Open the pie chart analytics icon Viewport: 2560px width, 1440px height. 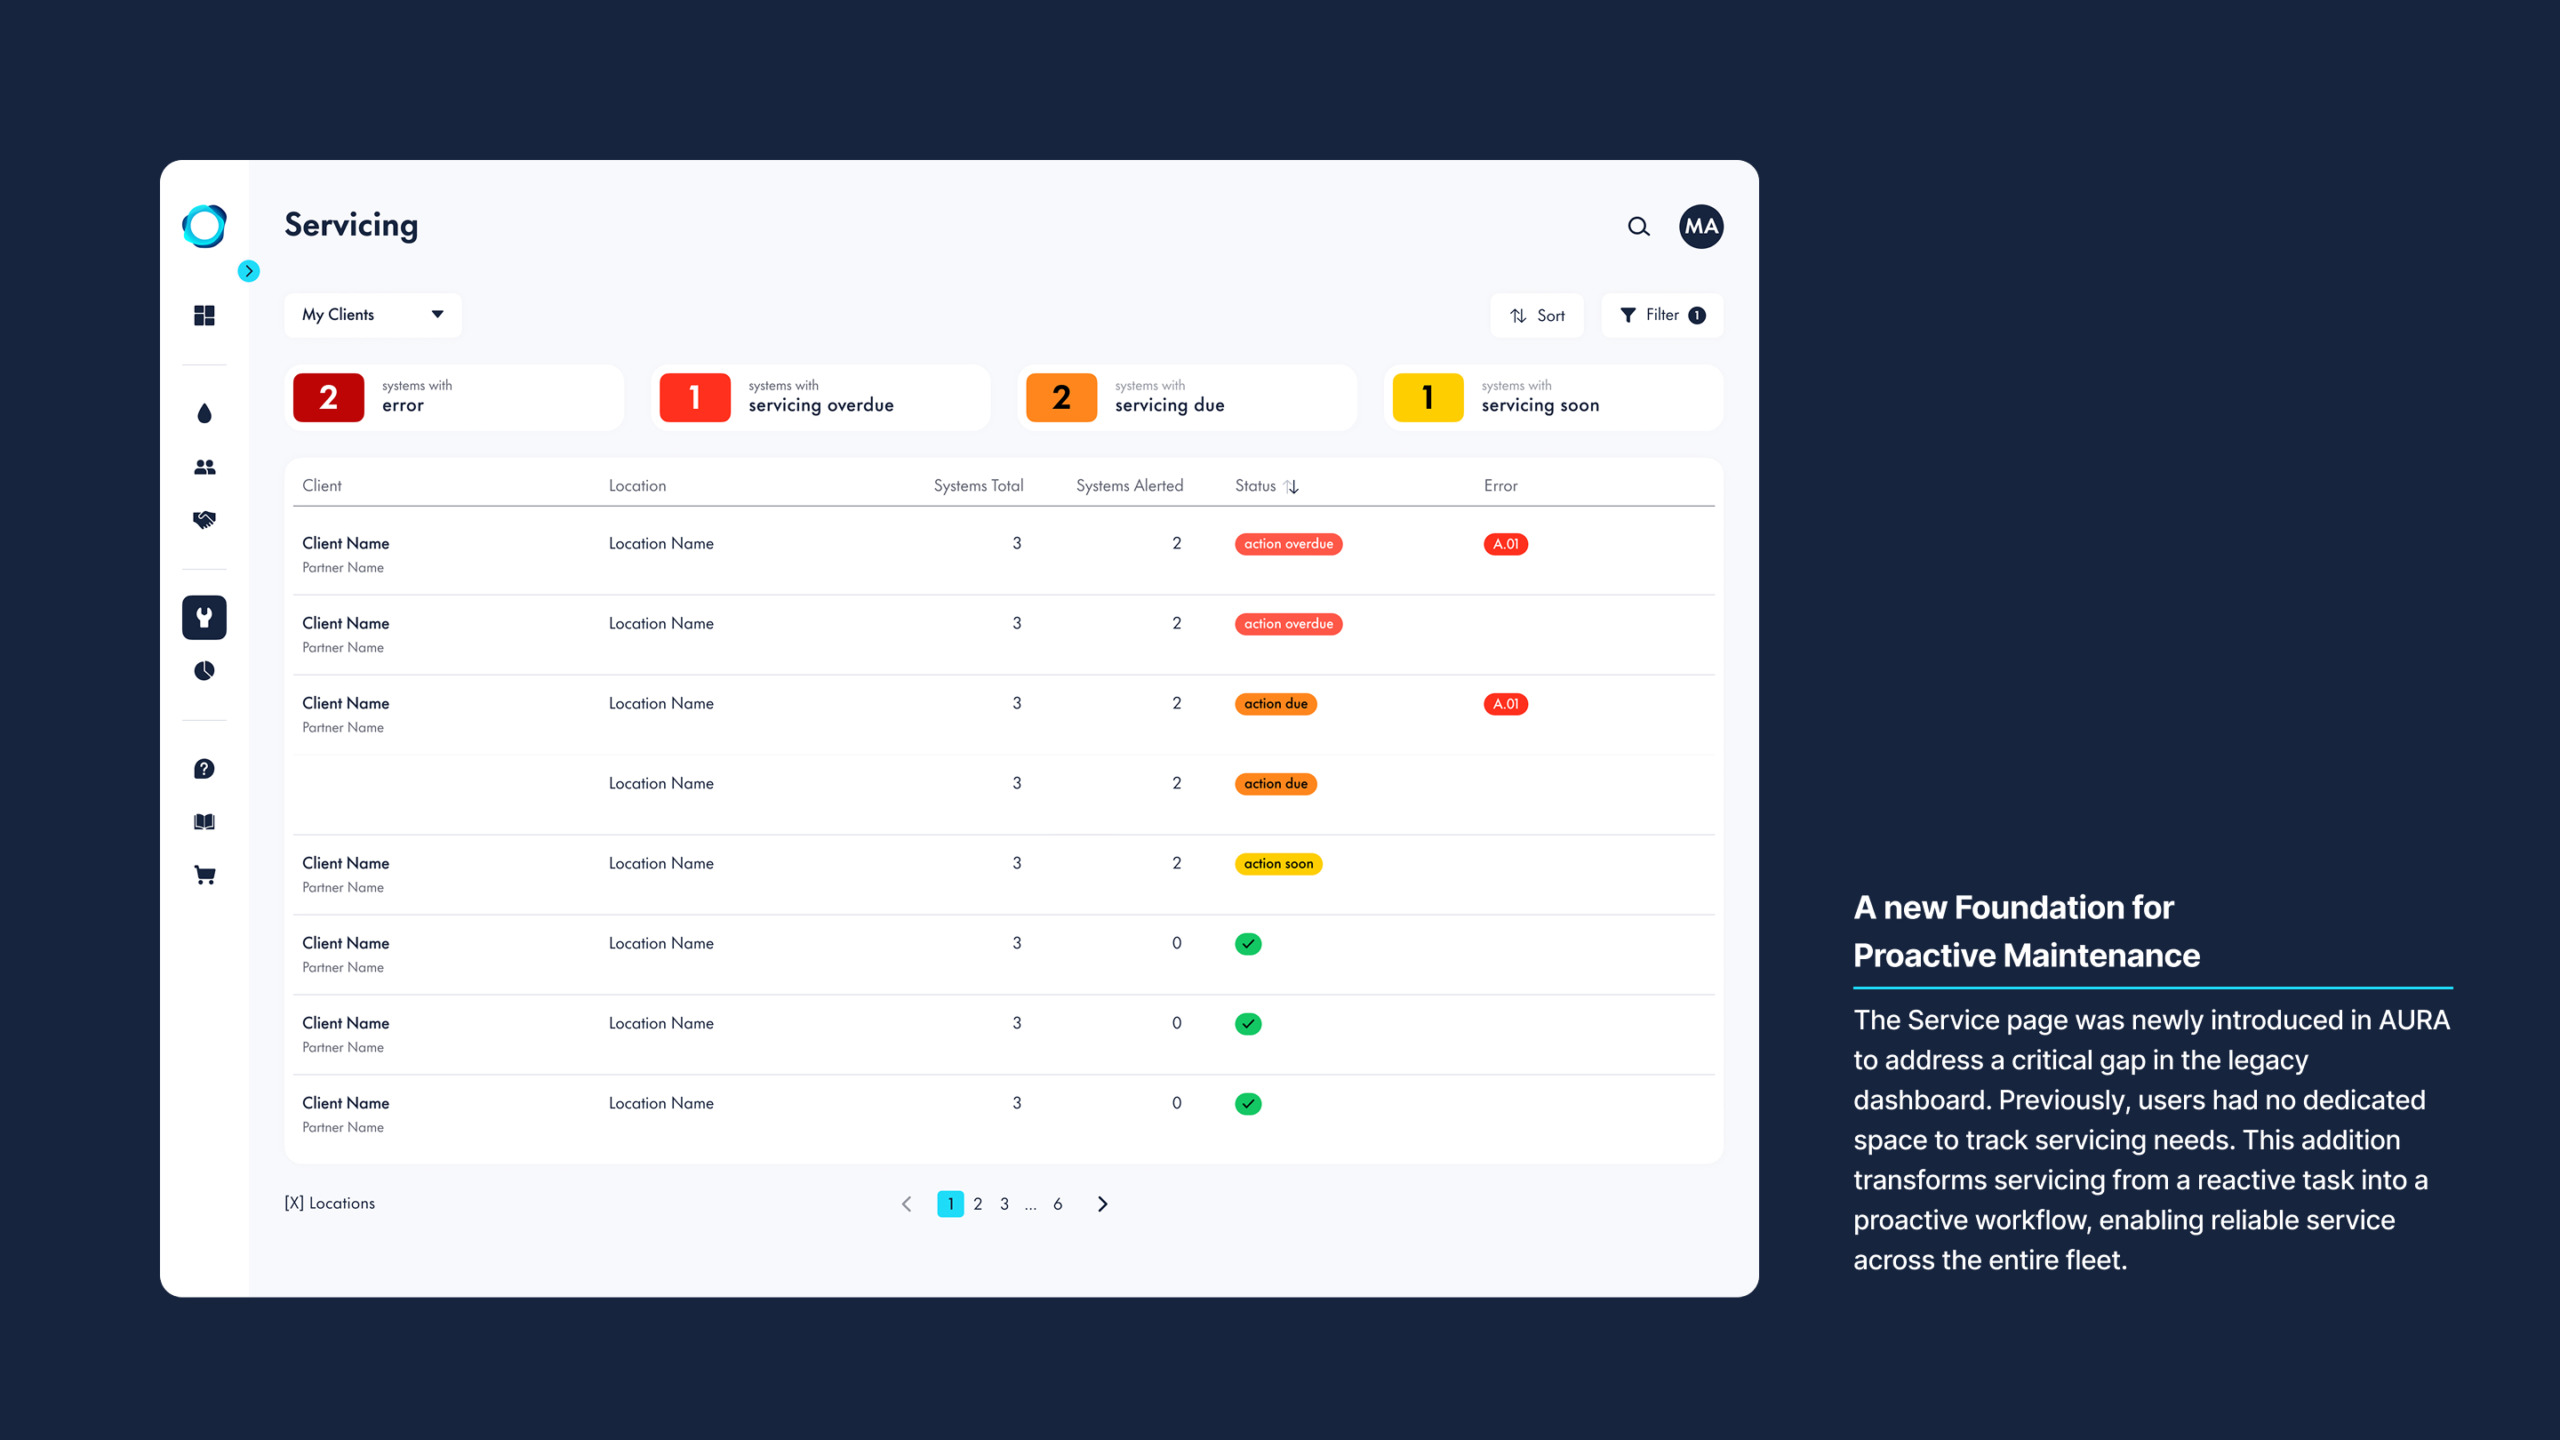pos(204,671)
